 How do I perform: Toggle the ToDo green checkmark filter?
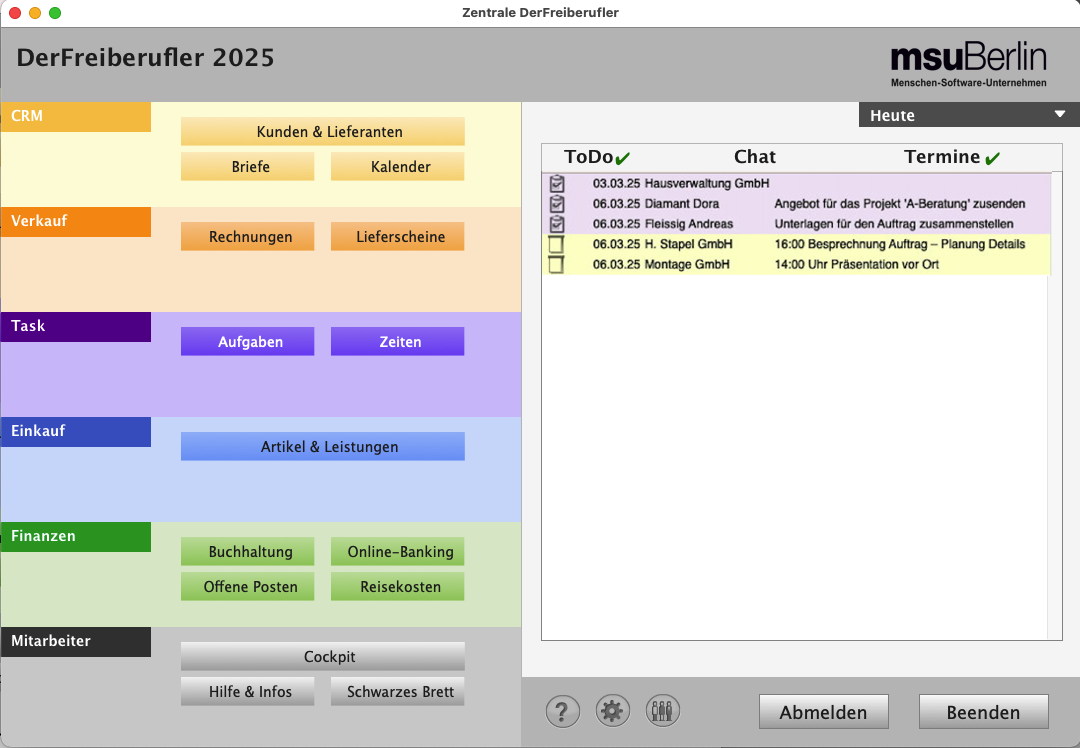pyautogui.click(x=623, y=158)
